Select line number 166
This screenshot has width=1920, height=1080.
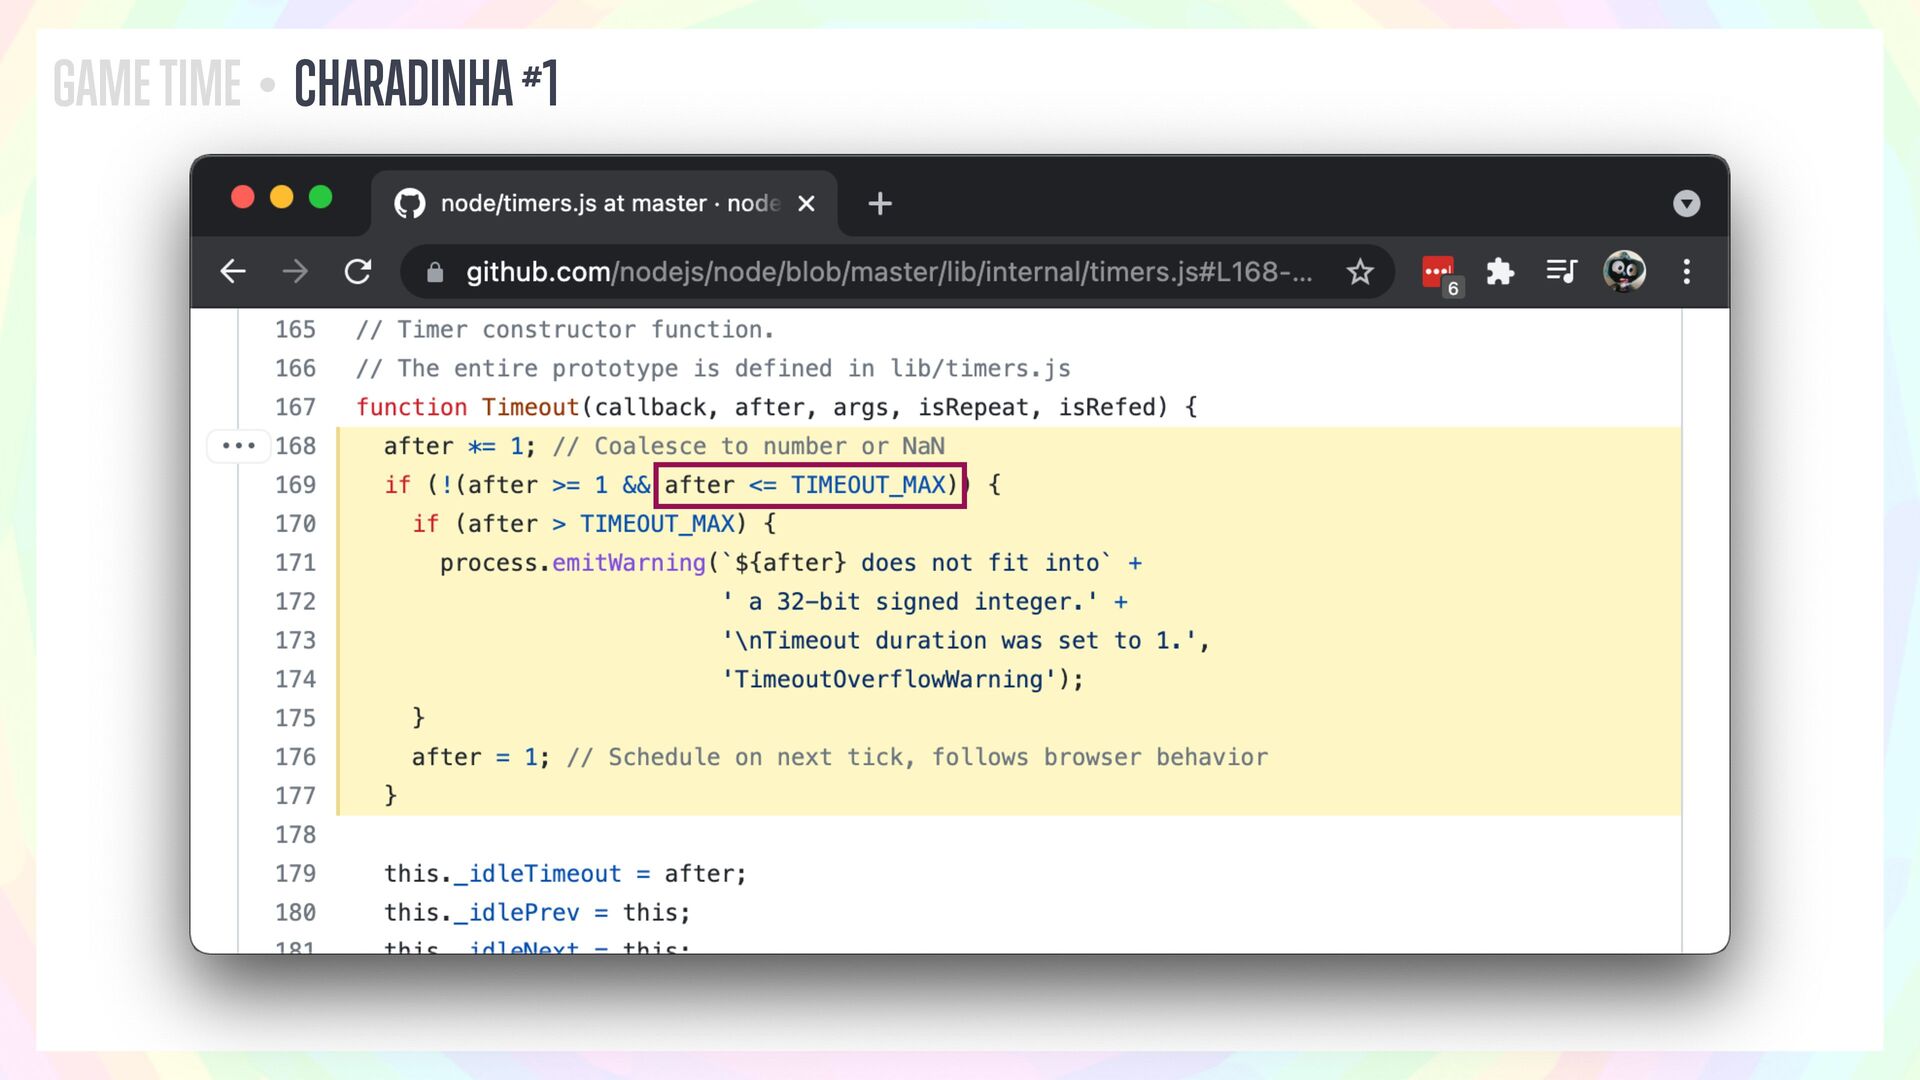[295, 369]
